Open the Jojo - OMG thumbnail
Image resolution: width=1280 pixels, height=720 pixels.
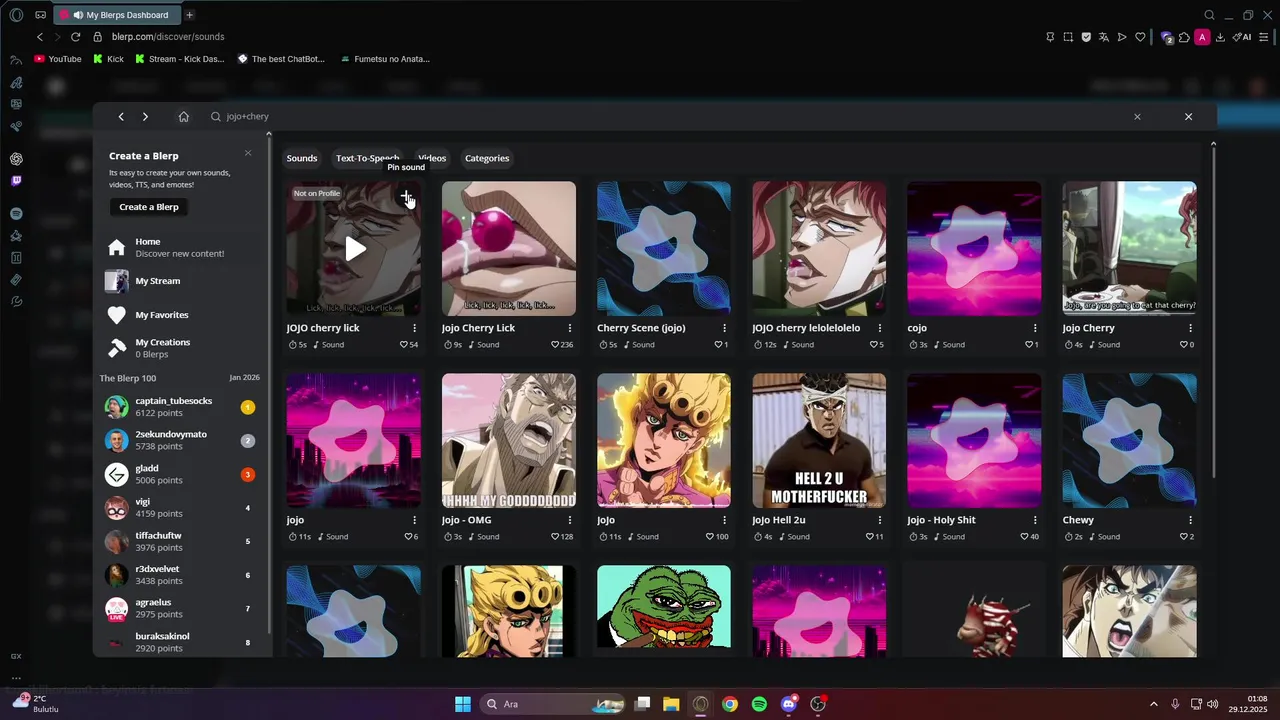click(509, 441)
